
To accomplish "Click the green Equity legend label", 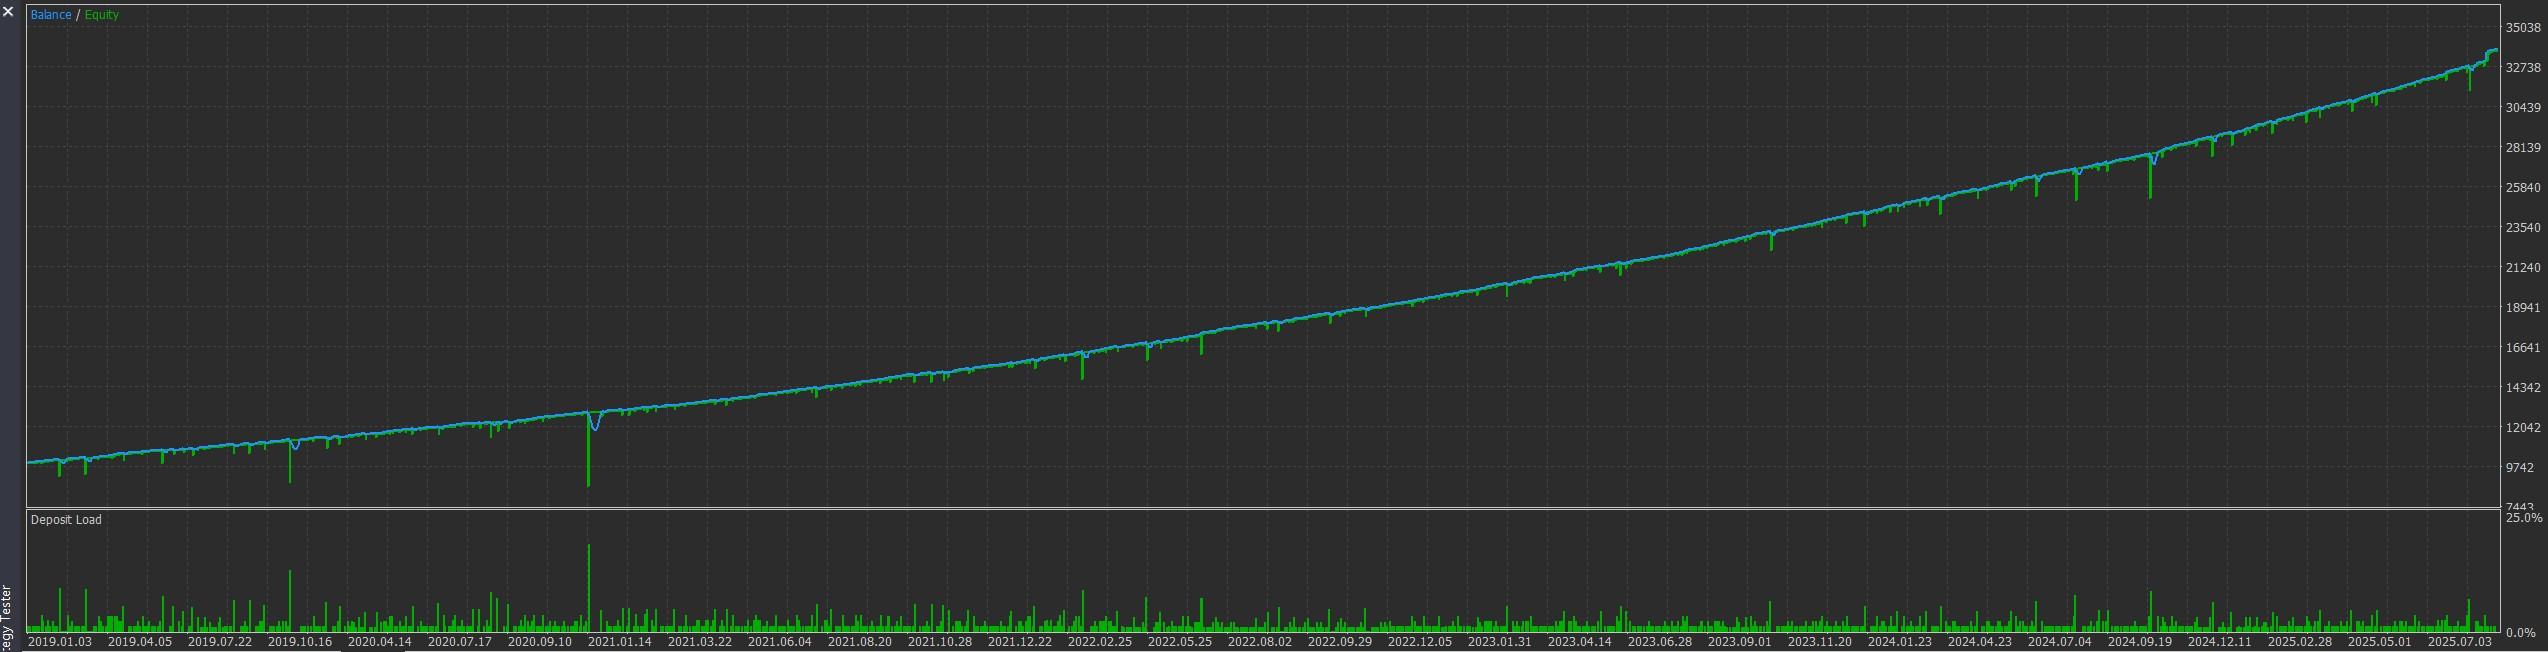I will (x=102, y=15).
